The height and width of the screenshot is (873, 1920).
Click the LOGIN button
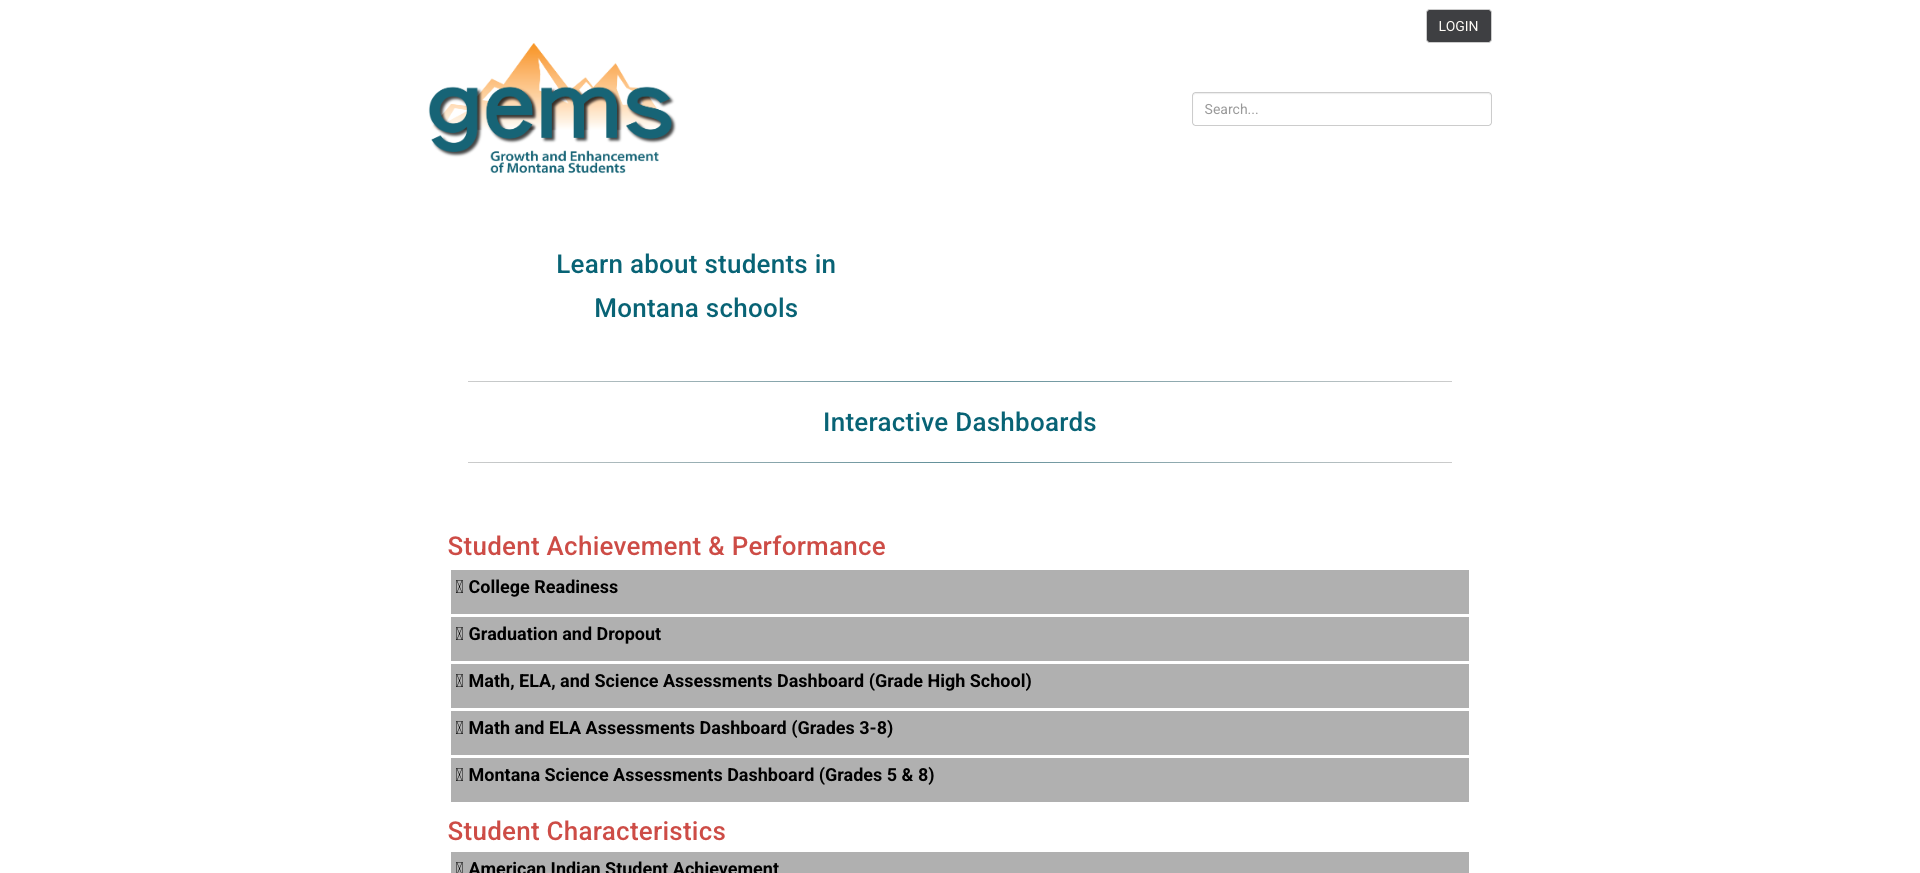coord(1458,26)
